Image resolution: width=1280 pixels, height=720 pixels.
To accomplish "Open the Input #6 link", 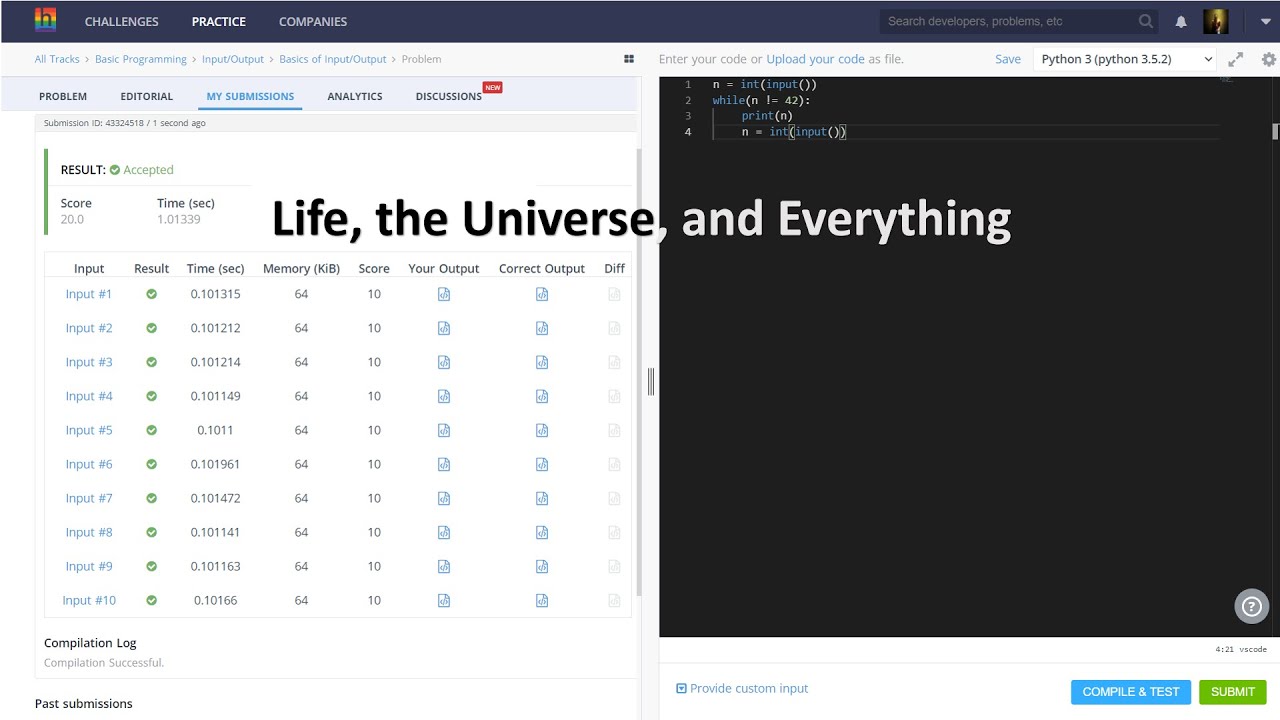I will (89, 464).
